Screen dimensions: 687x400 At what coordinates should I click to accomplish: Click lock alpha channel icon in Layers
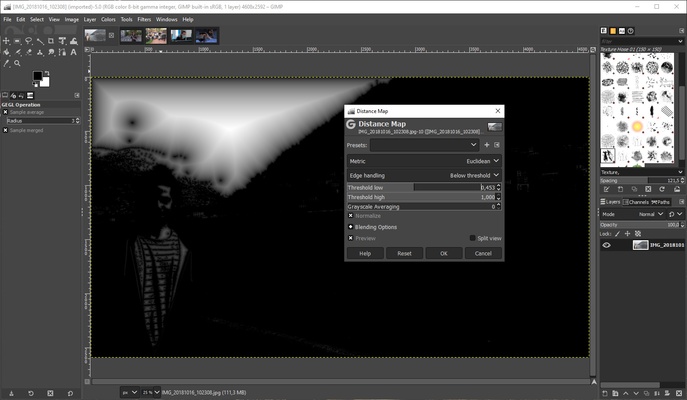pyautogui.click(x=638, y=234)
